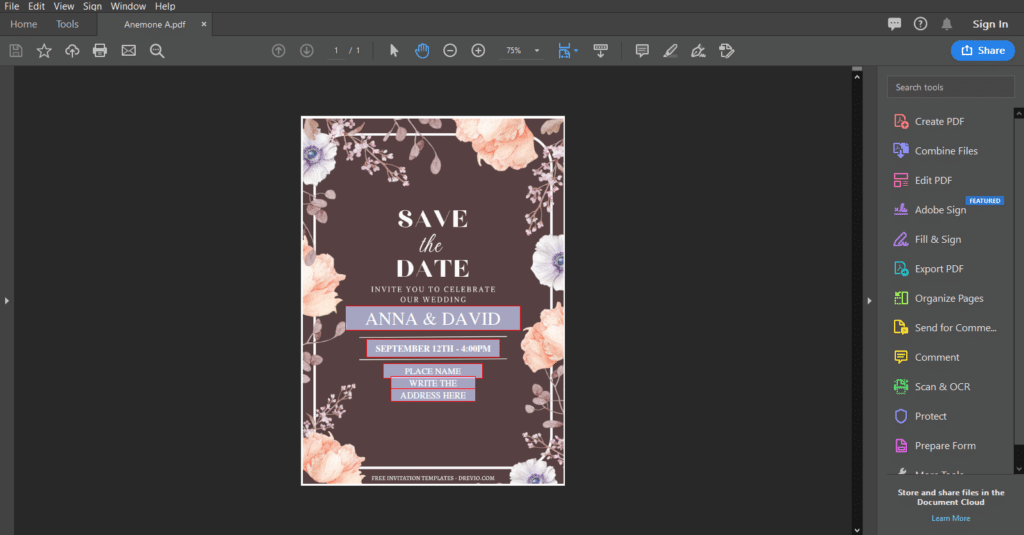Choose the Selection arrow tool

tap(394, 50)
